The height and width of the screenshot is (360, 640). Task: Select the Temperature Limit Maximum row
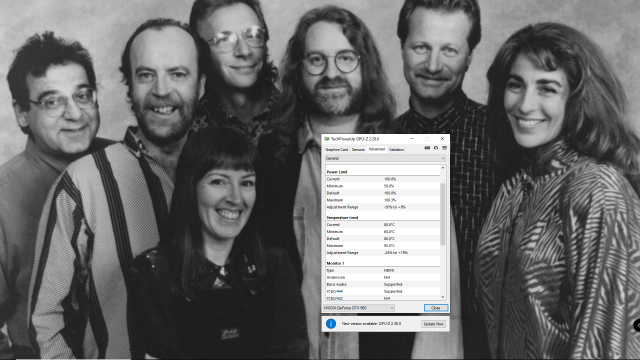(383, 246)
